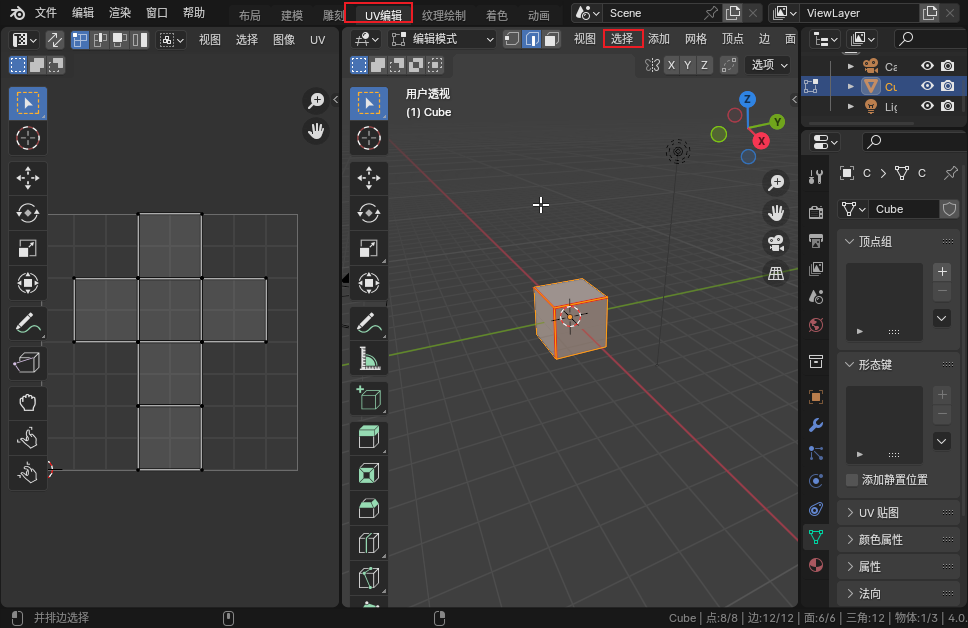Choose the Add Cube tool
Screen dimensions: 968x628
(x=369, y=399)
